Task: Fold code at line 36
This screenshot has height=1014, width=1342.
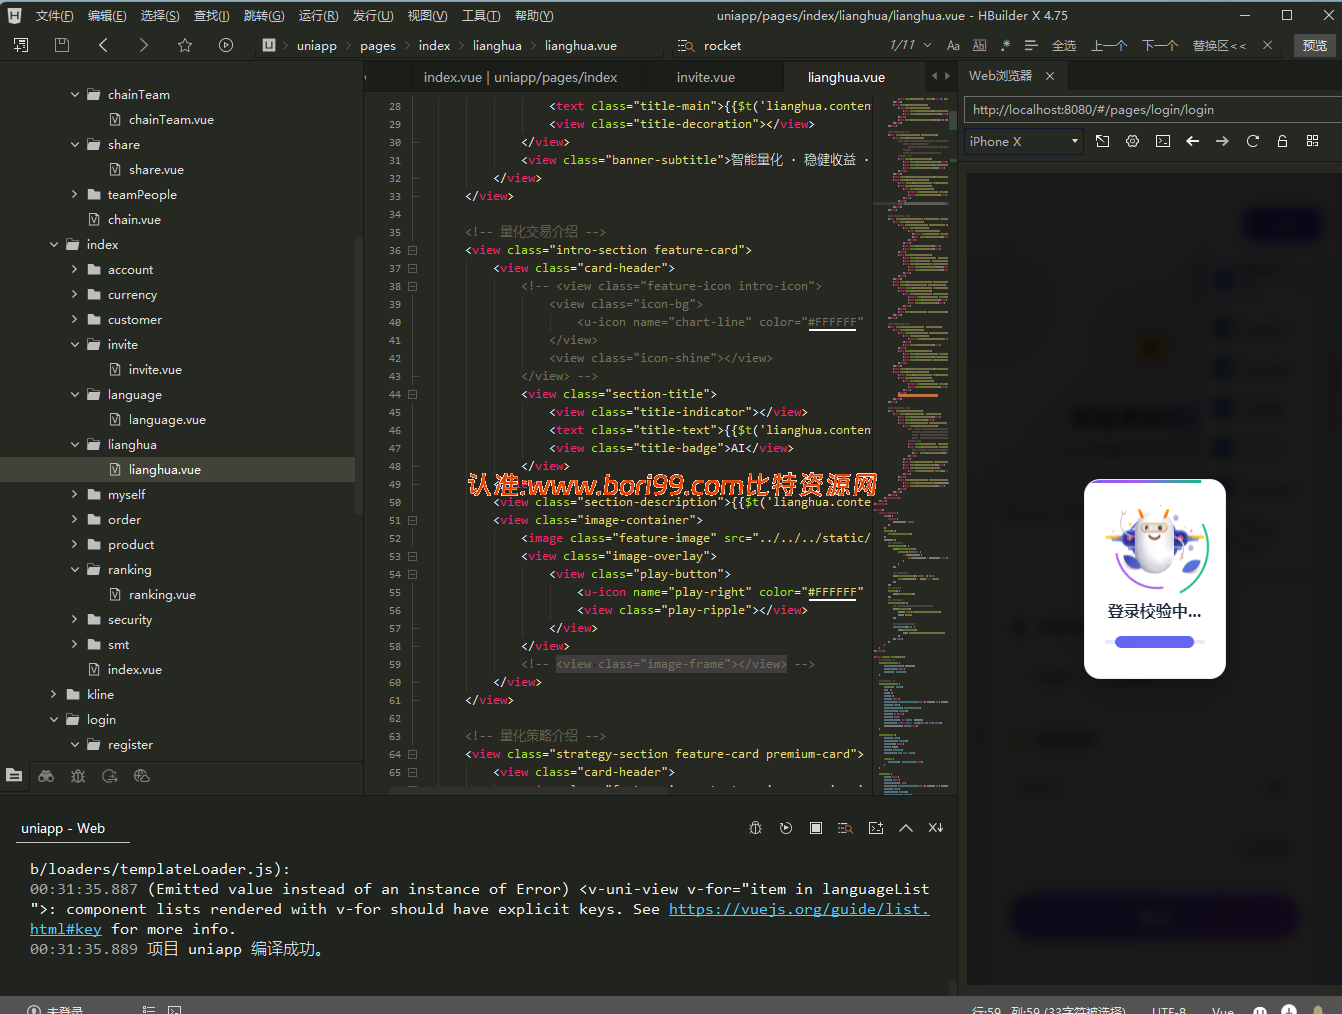Action: (412, 250)
